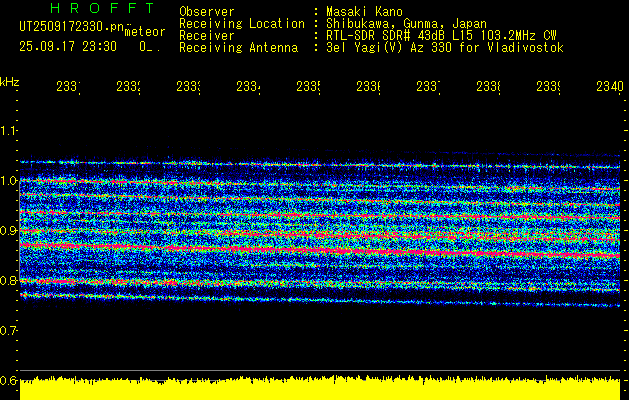Click the word meteor in header
The image size is (629, 400).
click(145, 32)
